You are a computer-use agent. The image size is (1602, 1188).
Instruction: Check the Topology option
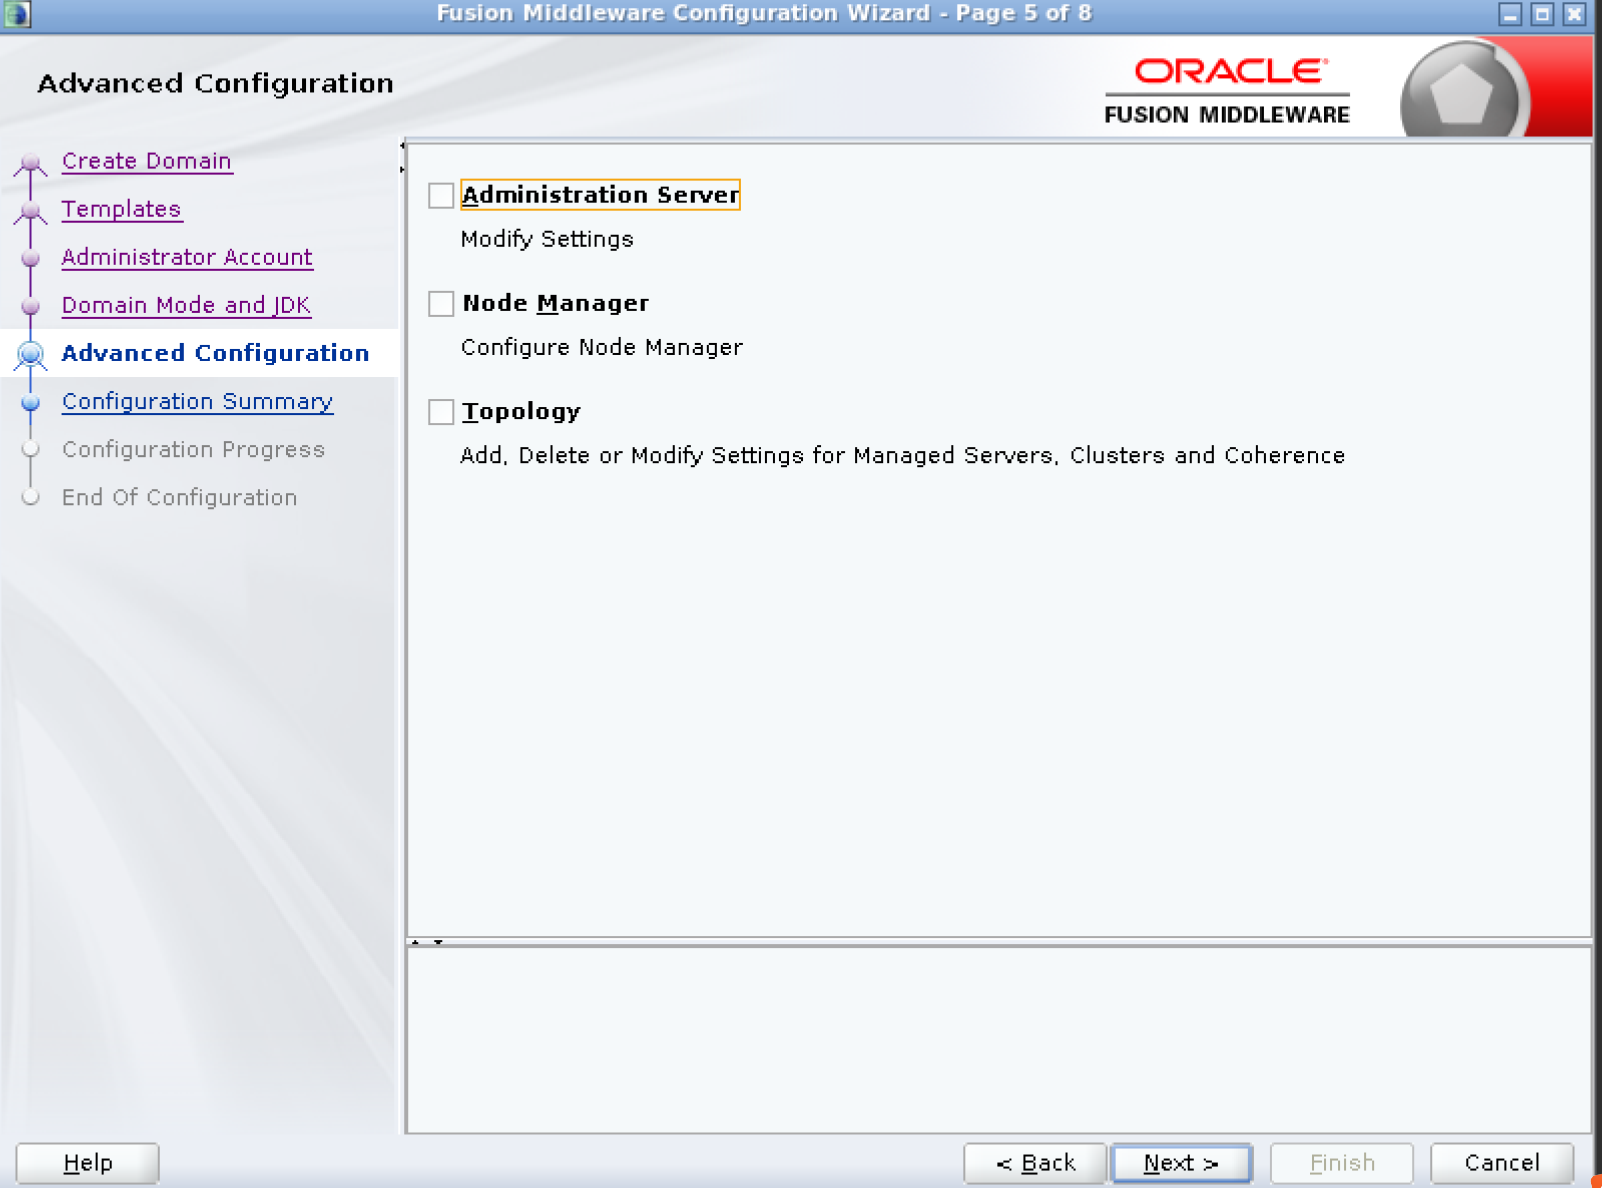(x=441, y=411)
